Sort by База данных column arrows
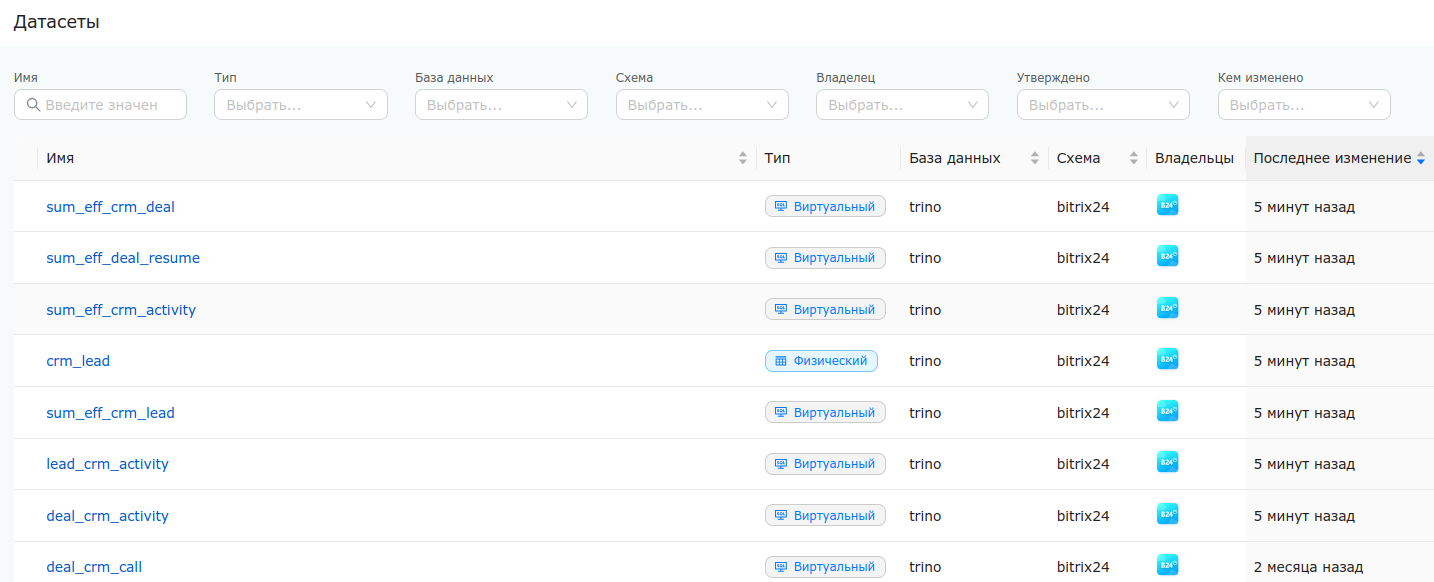The image size is (1434, 582). [x=1034, y=158]
